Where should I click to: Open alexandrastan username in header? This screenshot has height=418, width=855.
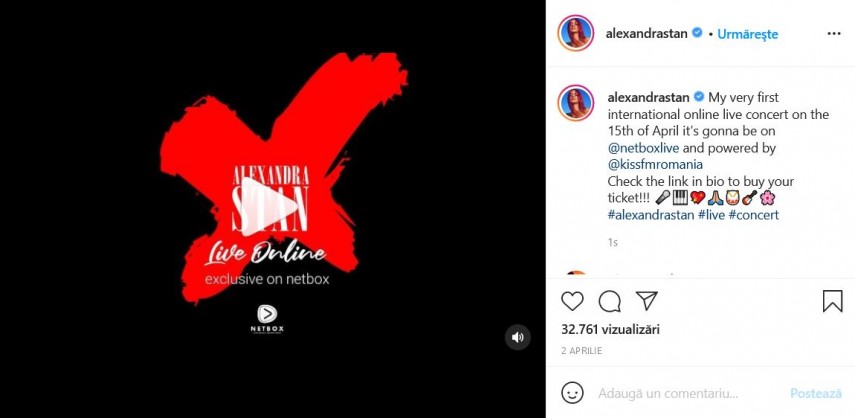point(647,34)
